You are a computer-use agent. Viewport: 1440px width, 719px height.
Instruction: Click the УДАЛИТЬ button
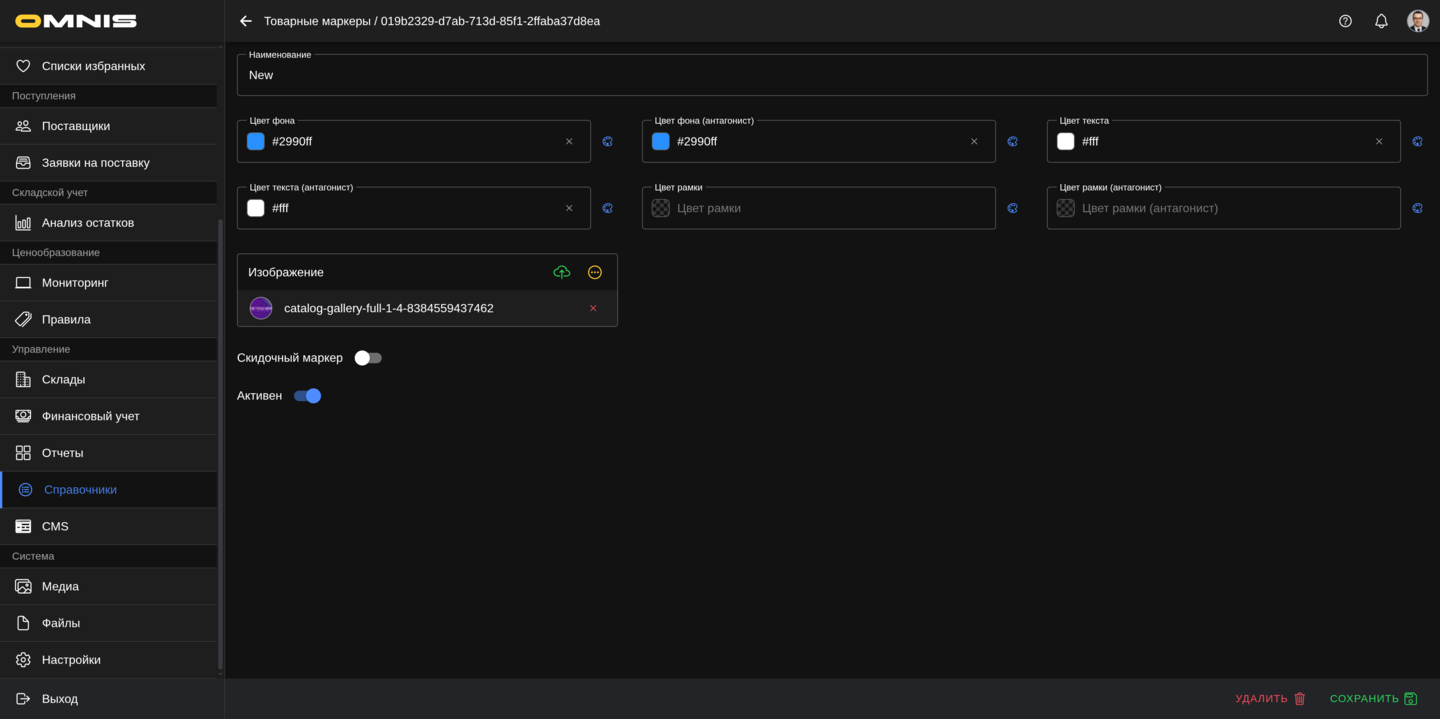1270,699
